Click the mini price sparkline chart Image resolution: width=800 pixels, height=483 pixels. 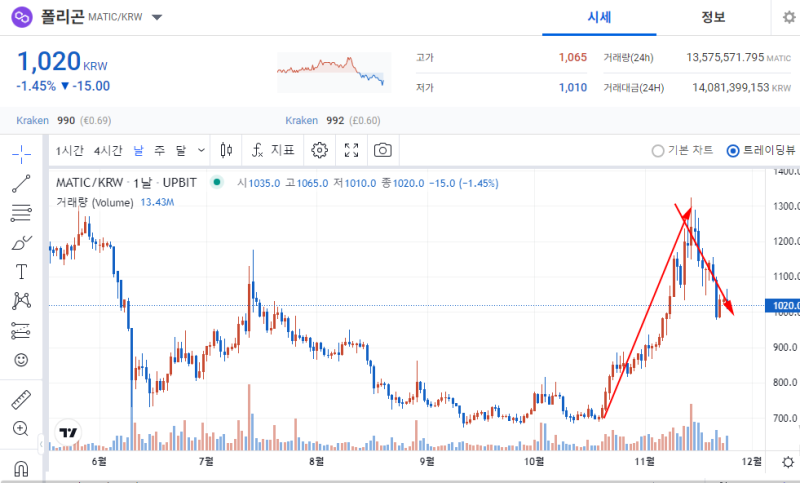334,72
